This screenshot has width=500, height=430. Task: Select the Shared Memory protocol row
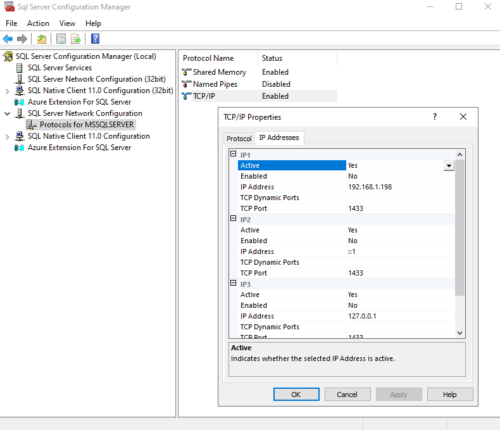pyautogui.click(x=259, y=72)
